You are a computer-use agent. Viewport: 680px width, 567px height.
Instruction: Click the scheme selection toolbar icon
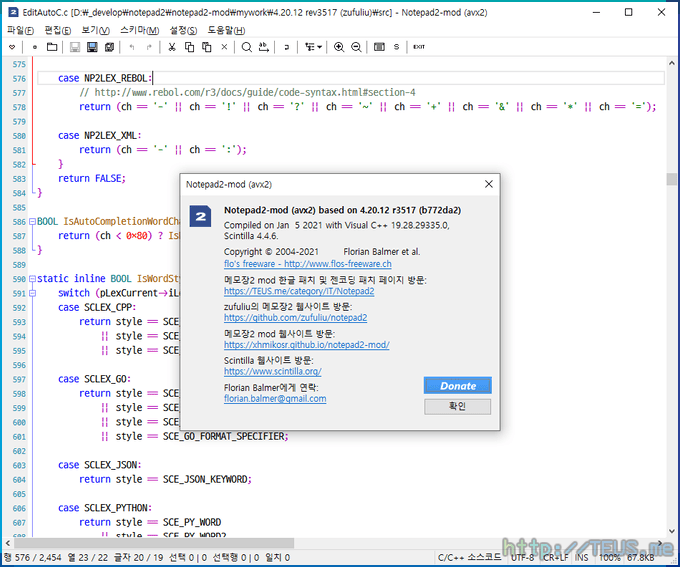point(379,47)
